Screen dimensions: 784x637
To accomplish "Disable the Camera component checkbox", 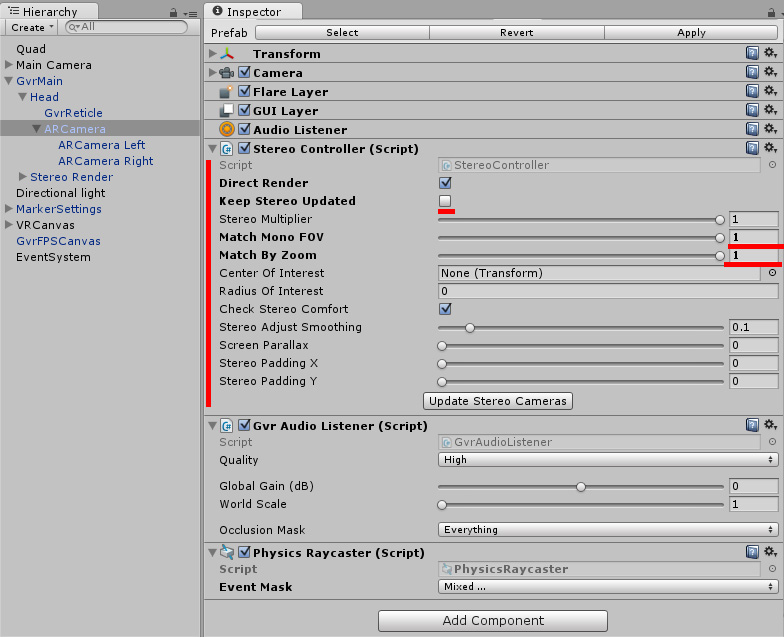I will point(244,72).
